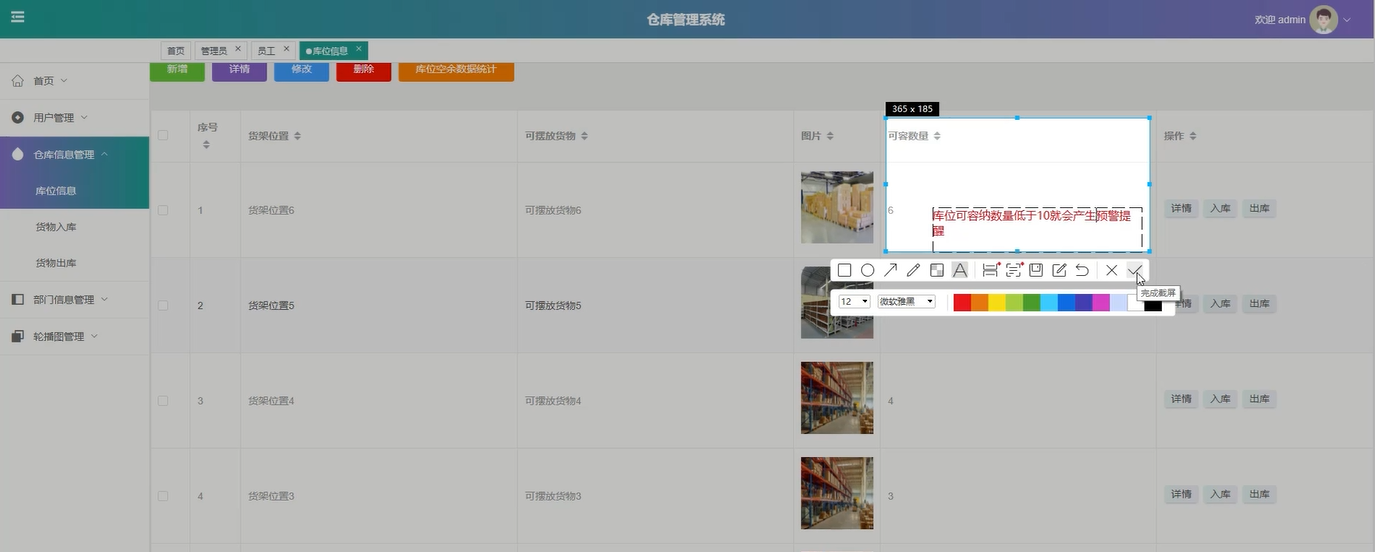Open the thumbnail image of 货架位置6

point(837,207)
